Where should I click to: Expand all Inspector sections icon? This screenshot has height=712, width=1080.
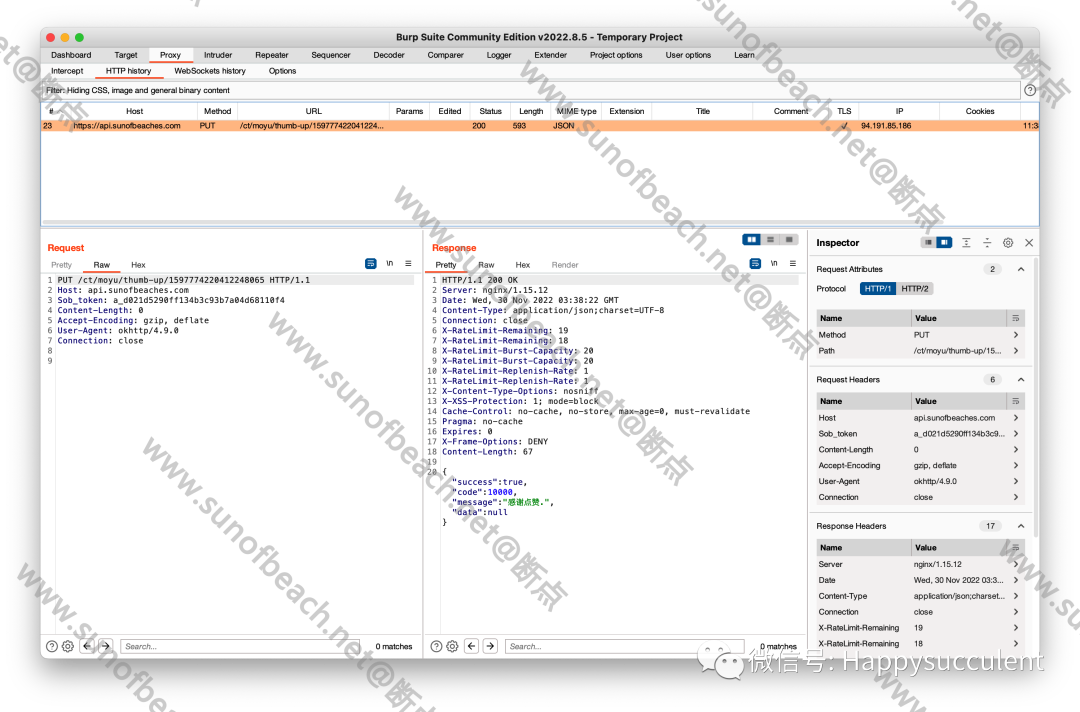(x=966, y=242)
